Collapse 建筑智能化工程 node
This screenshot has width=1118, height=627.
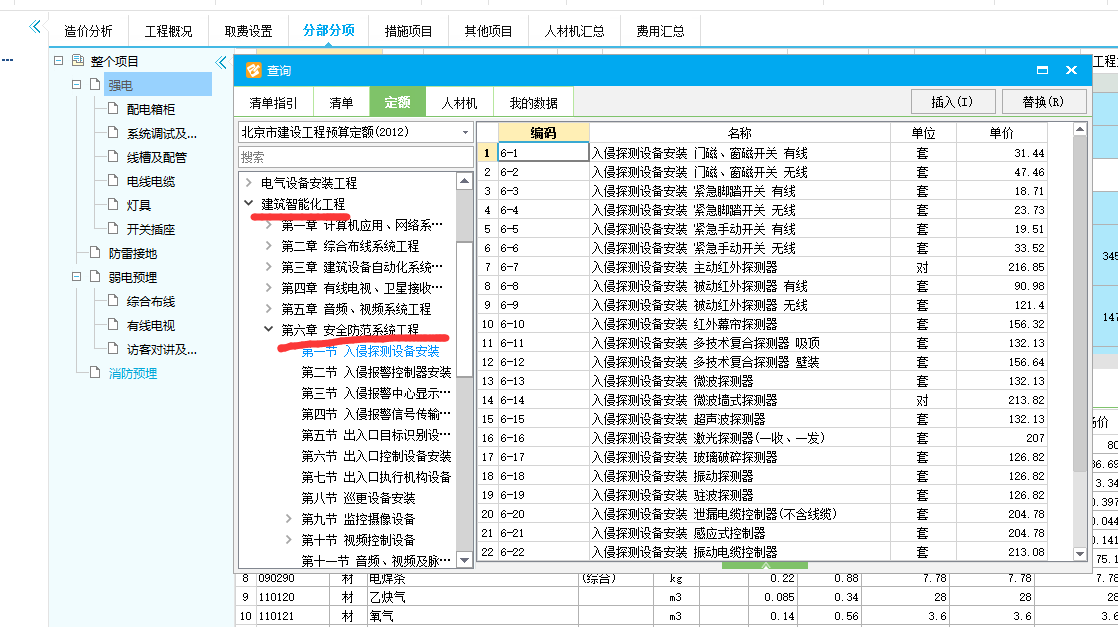tap(248, 203)
